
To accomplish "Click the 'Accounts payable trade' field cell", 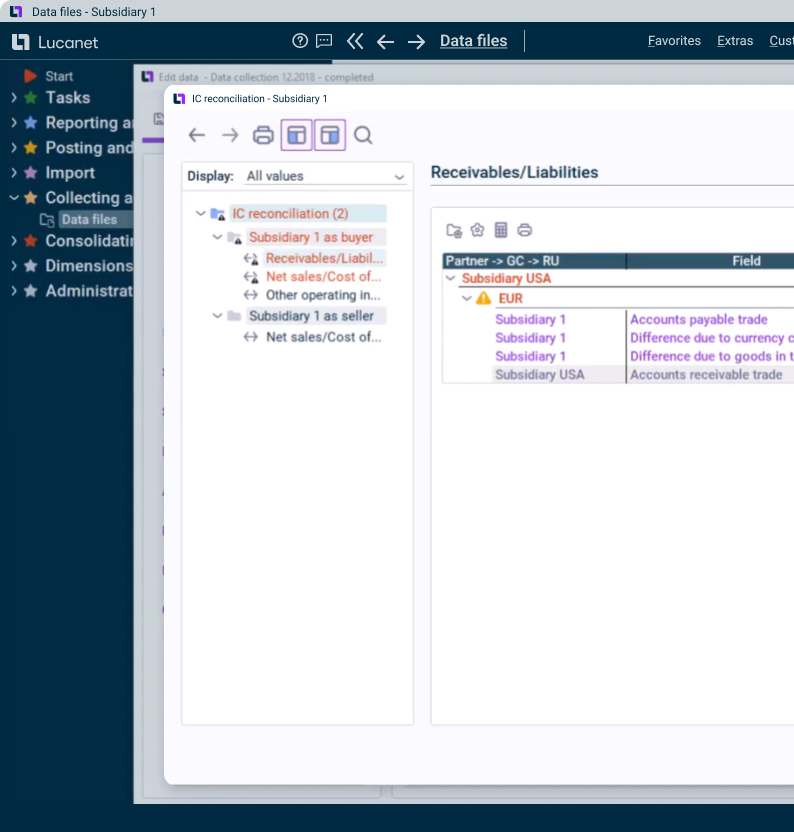I will [698, 320].
